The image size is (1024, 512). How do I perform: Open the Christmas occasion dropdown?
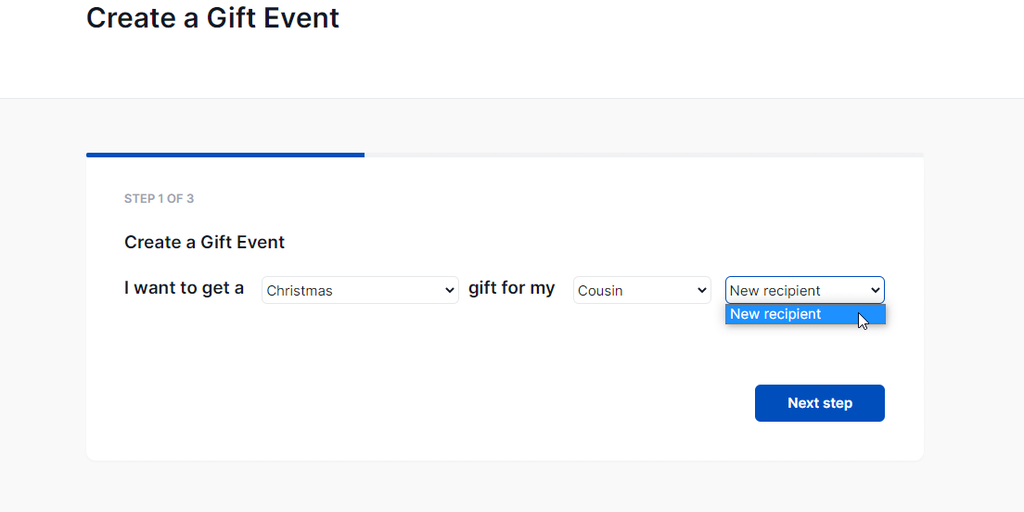coord(360,290)
